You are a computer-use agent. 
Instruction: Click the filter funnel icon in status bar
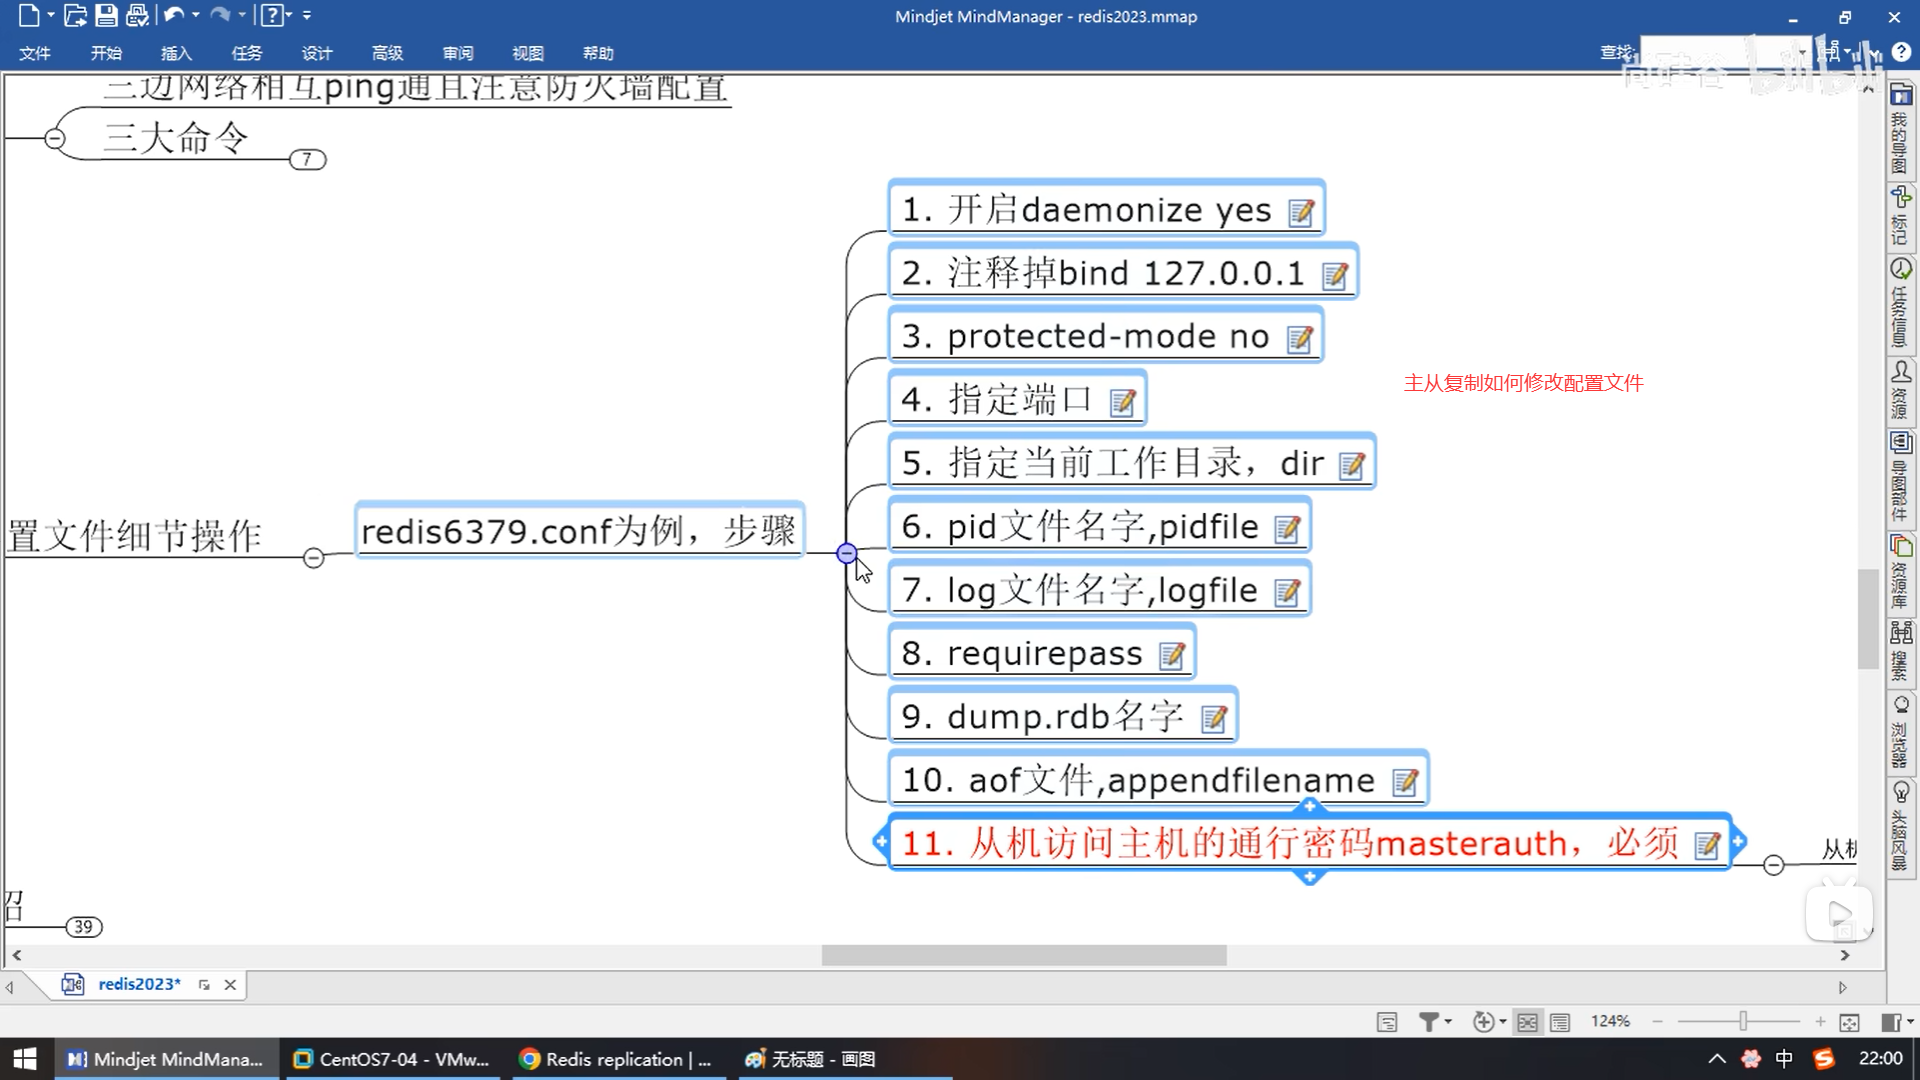coord(1429,1022)
